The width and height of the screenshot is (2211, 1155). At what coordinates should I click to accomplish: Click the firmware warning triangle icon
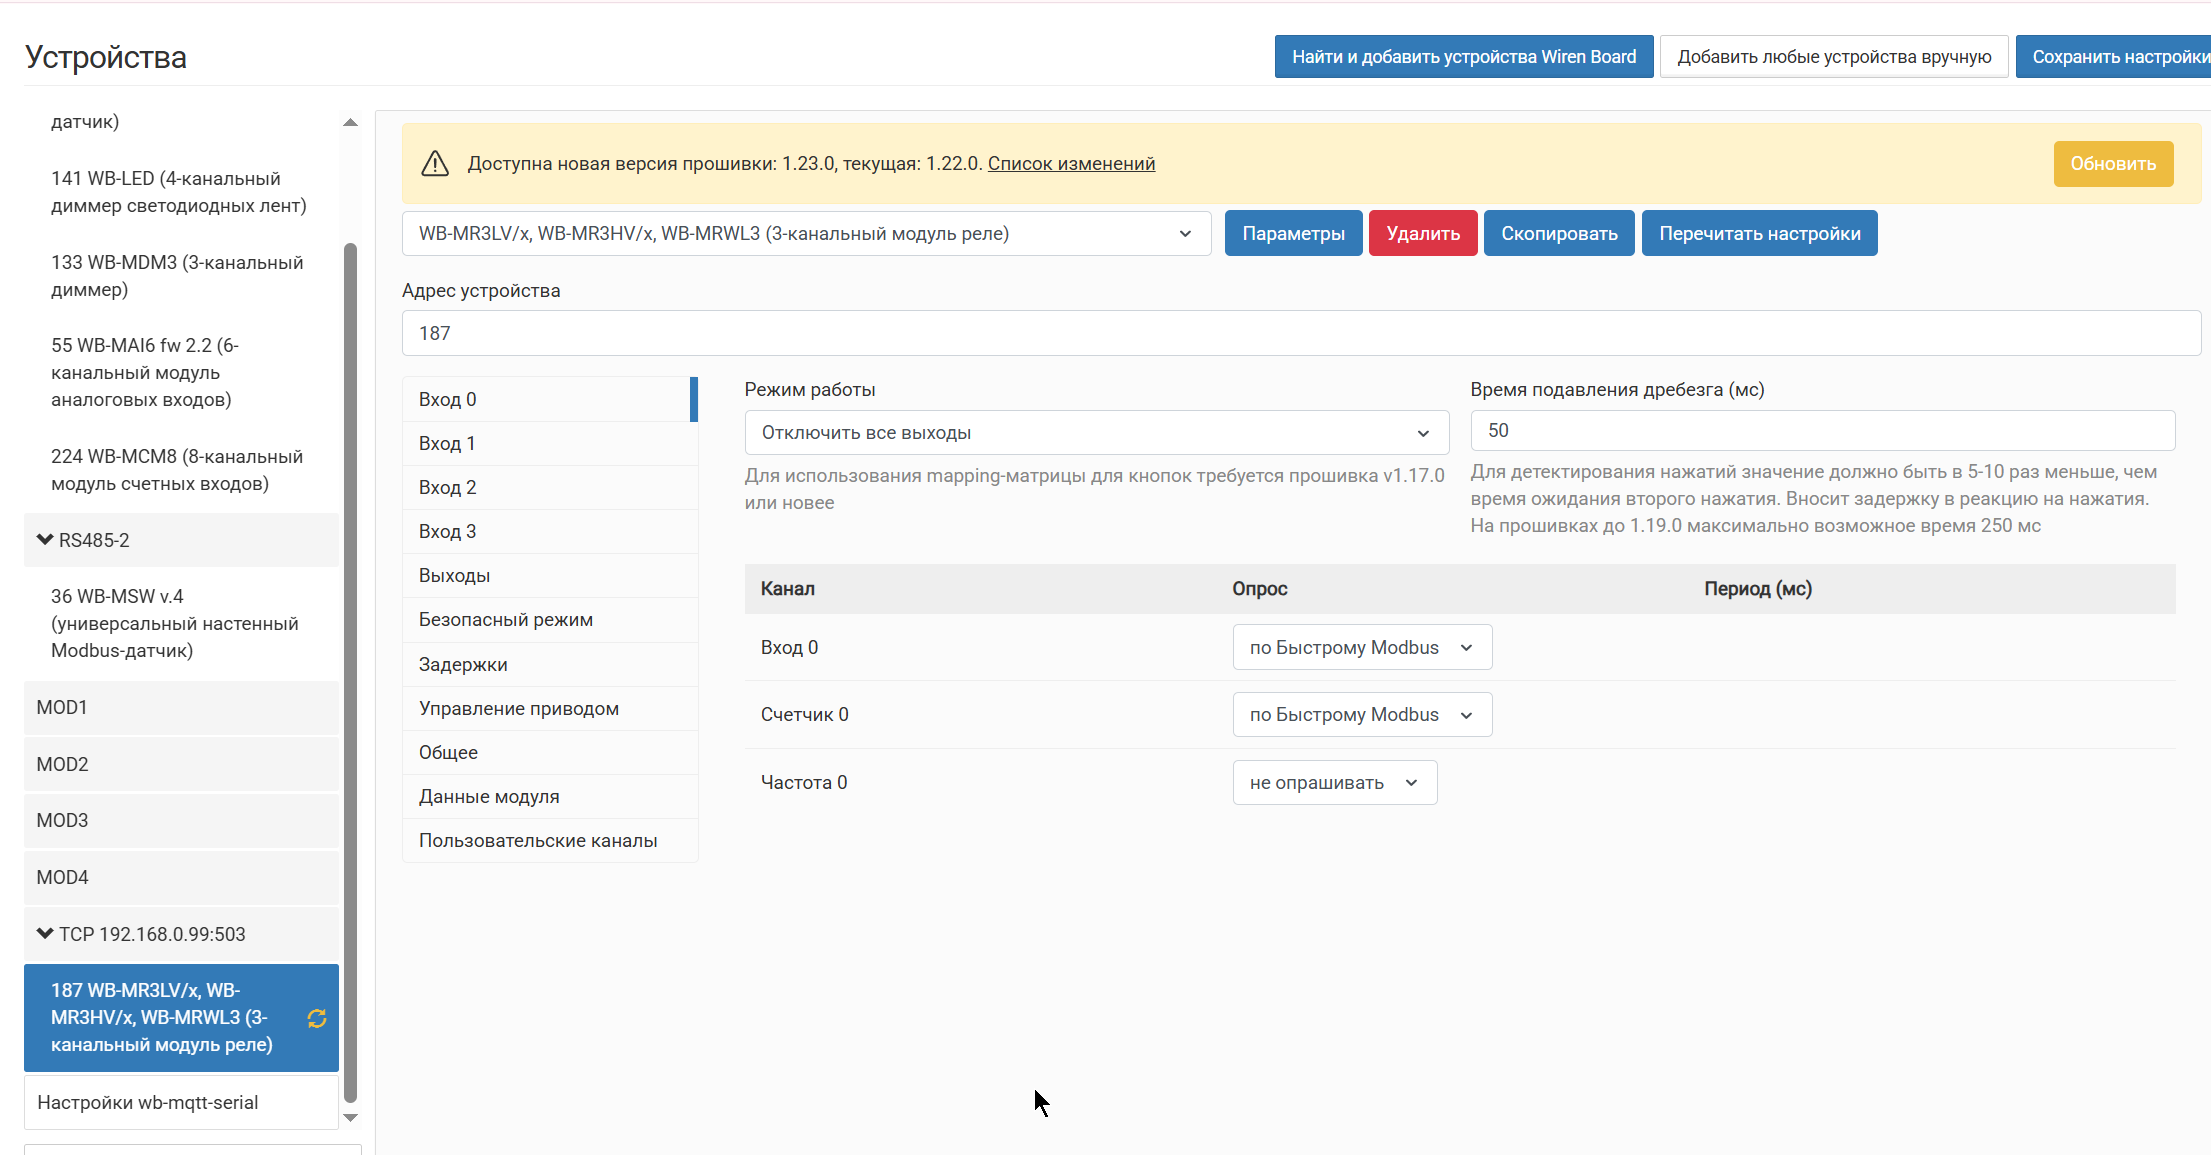[x=435, y=164]
